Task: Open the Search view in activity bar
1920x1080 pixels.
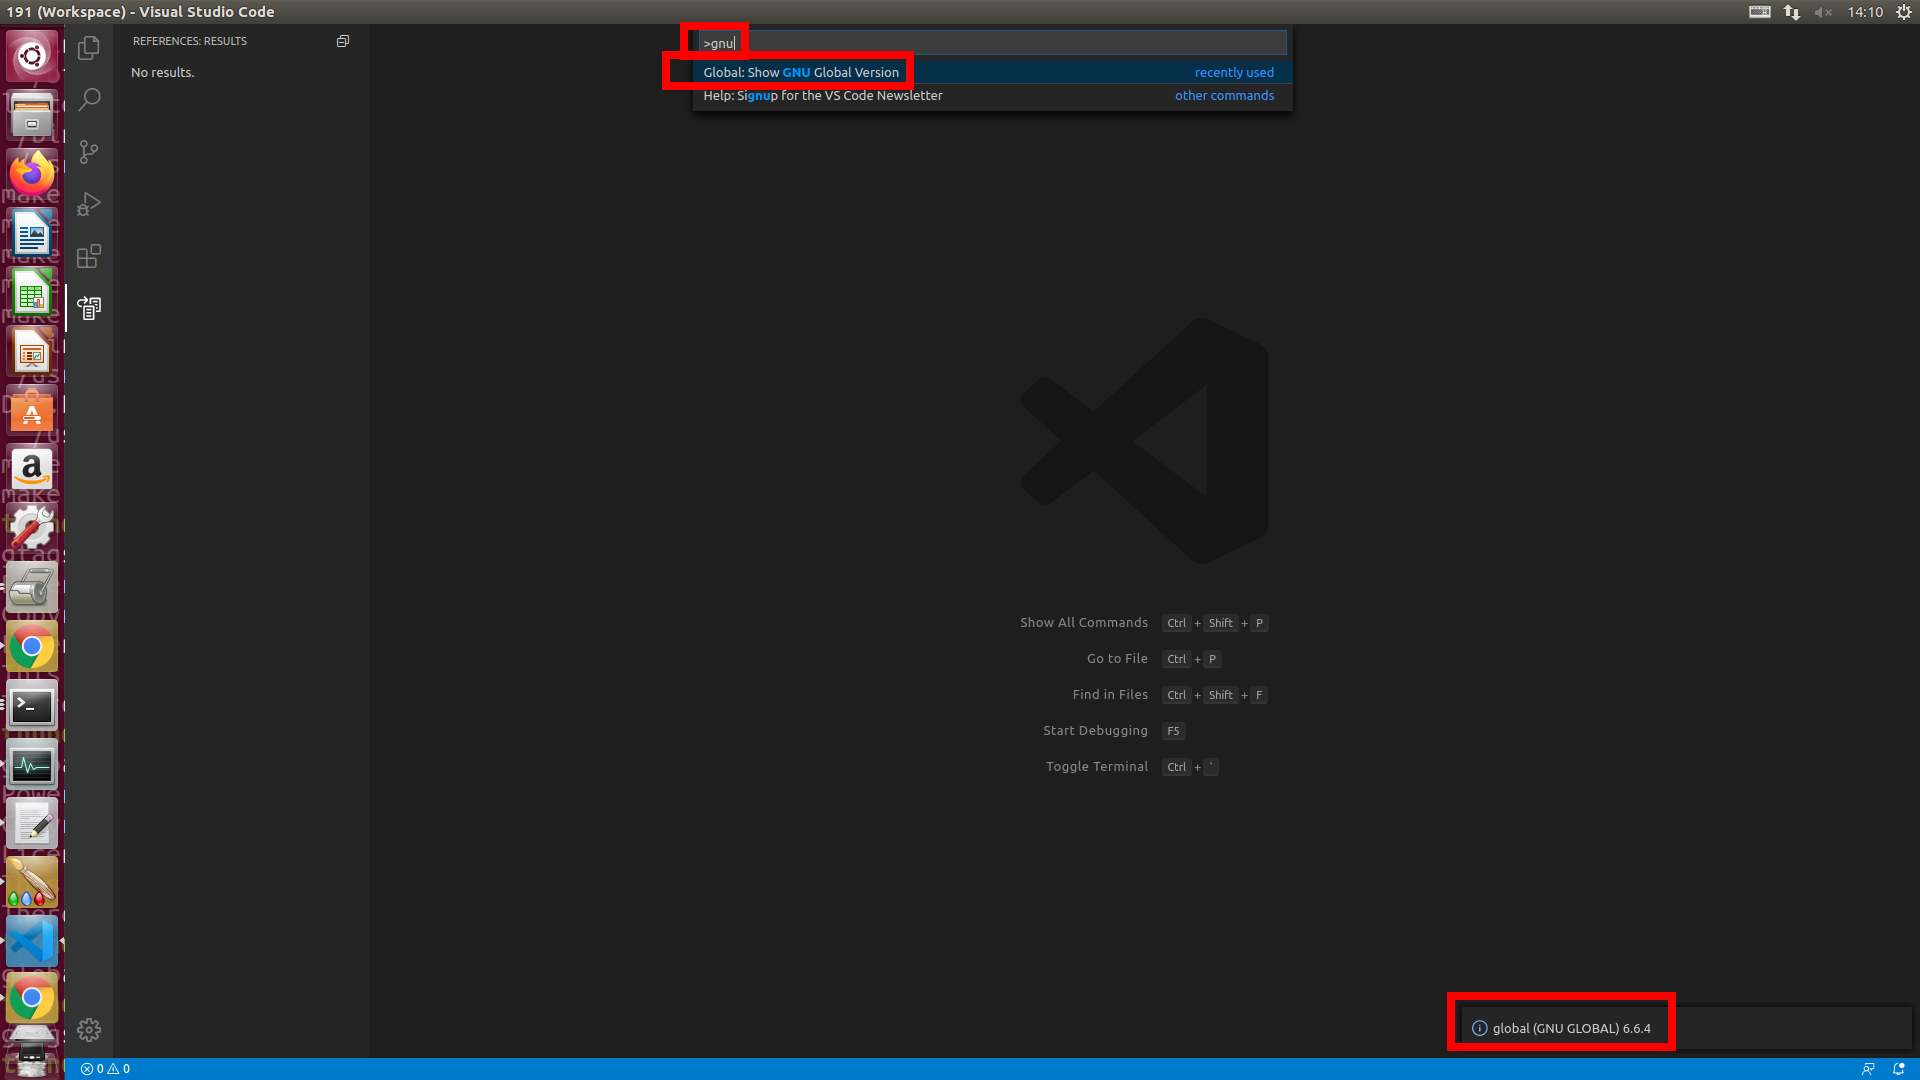Action: pos(89,100)
